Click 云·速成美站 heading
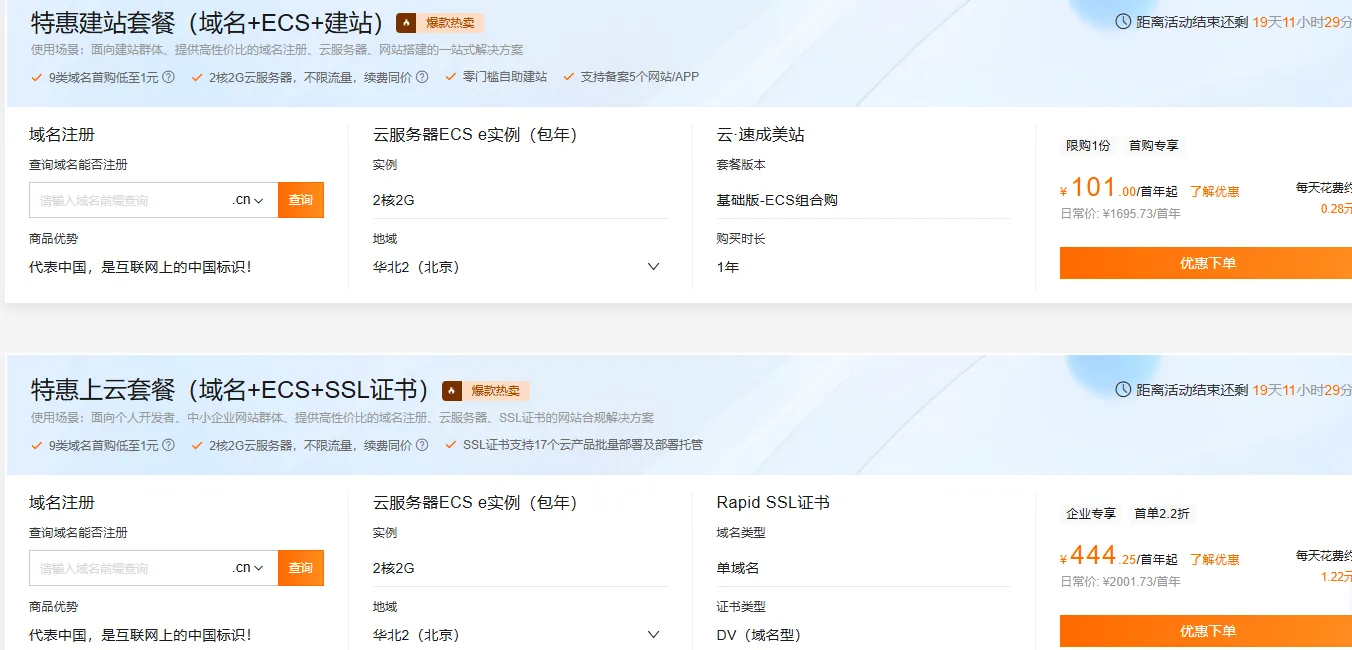The image size is (1352, 650). pyautogui.click(x=760, y=135)
